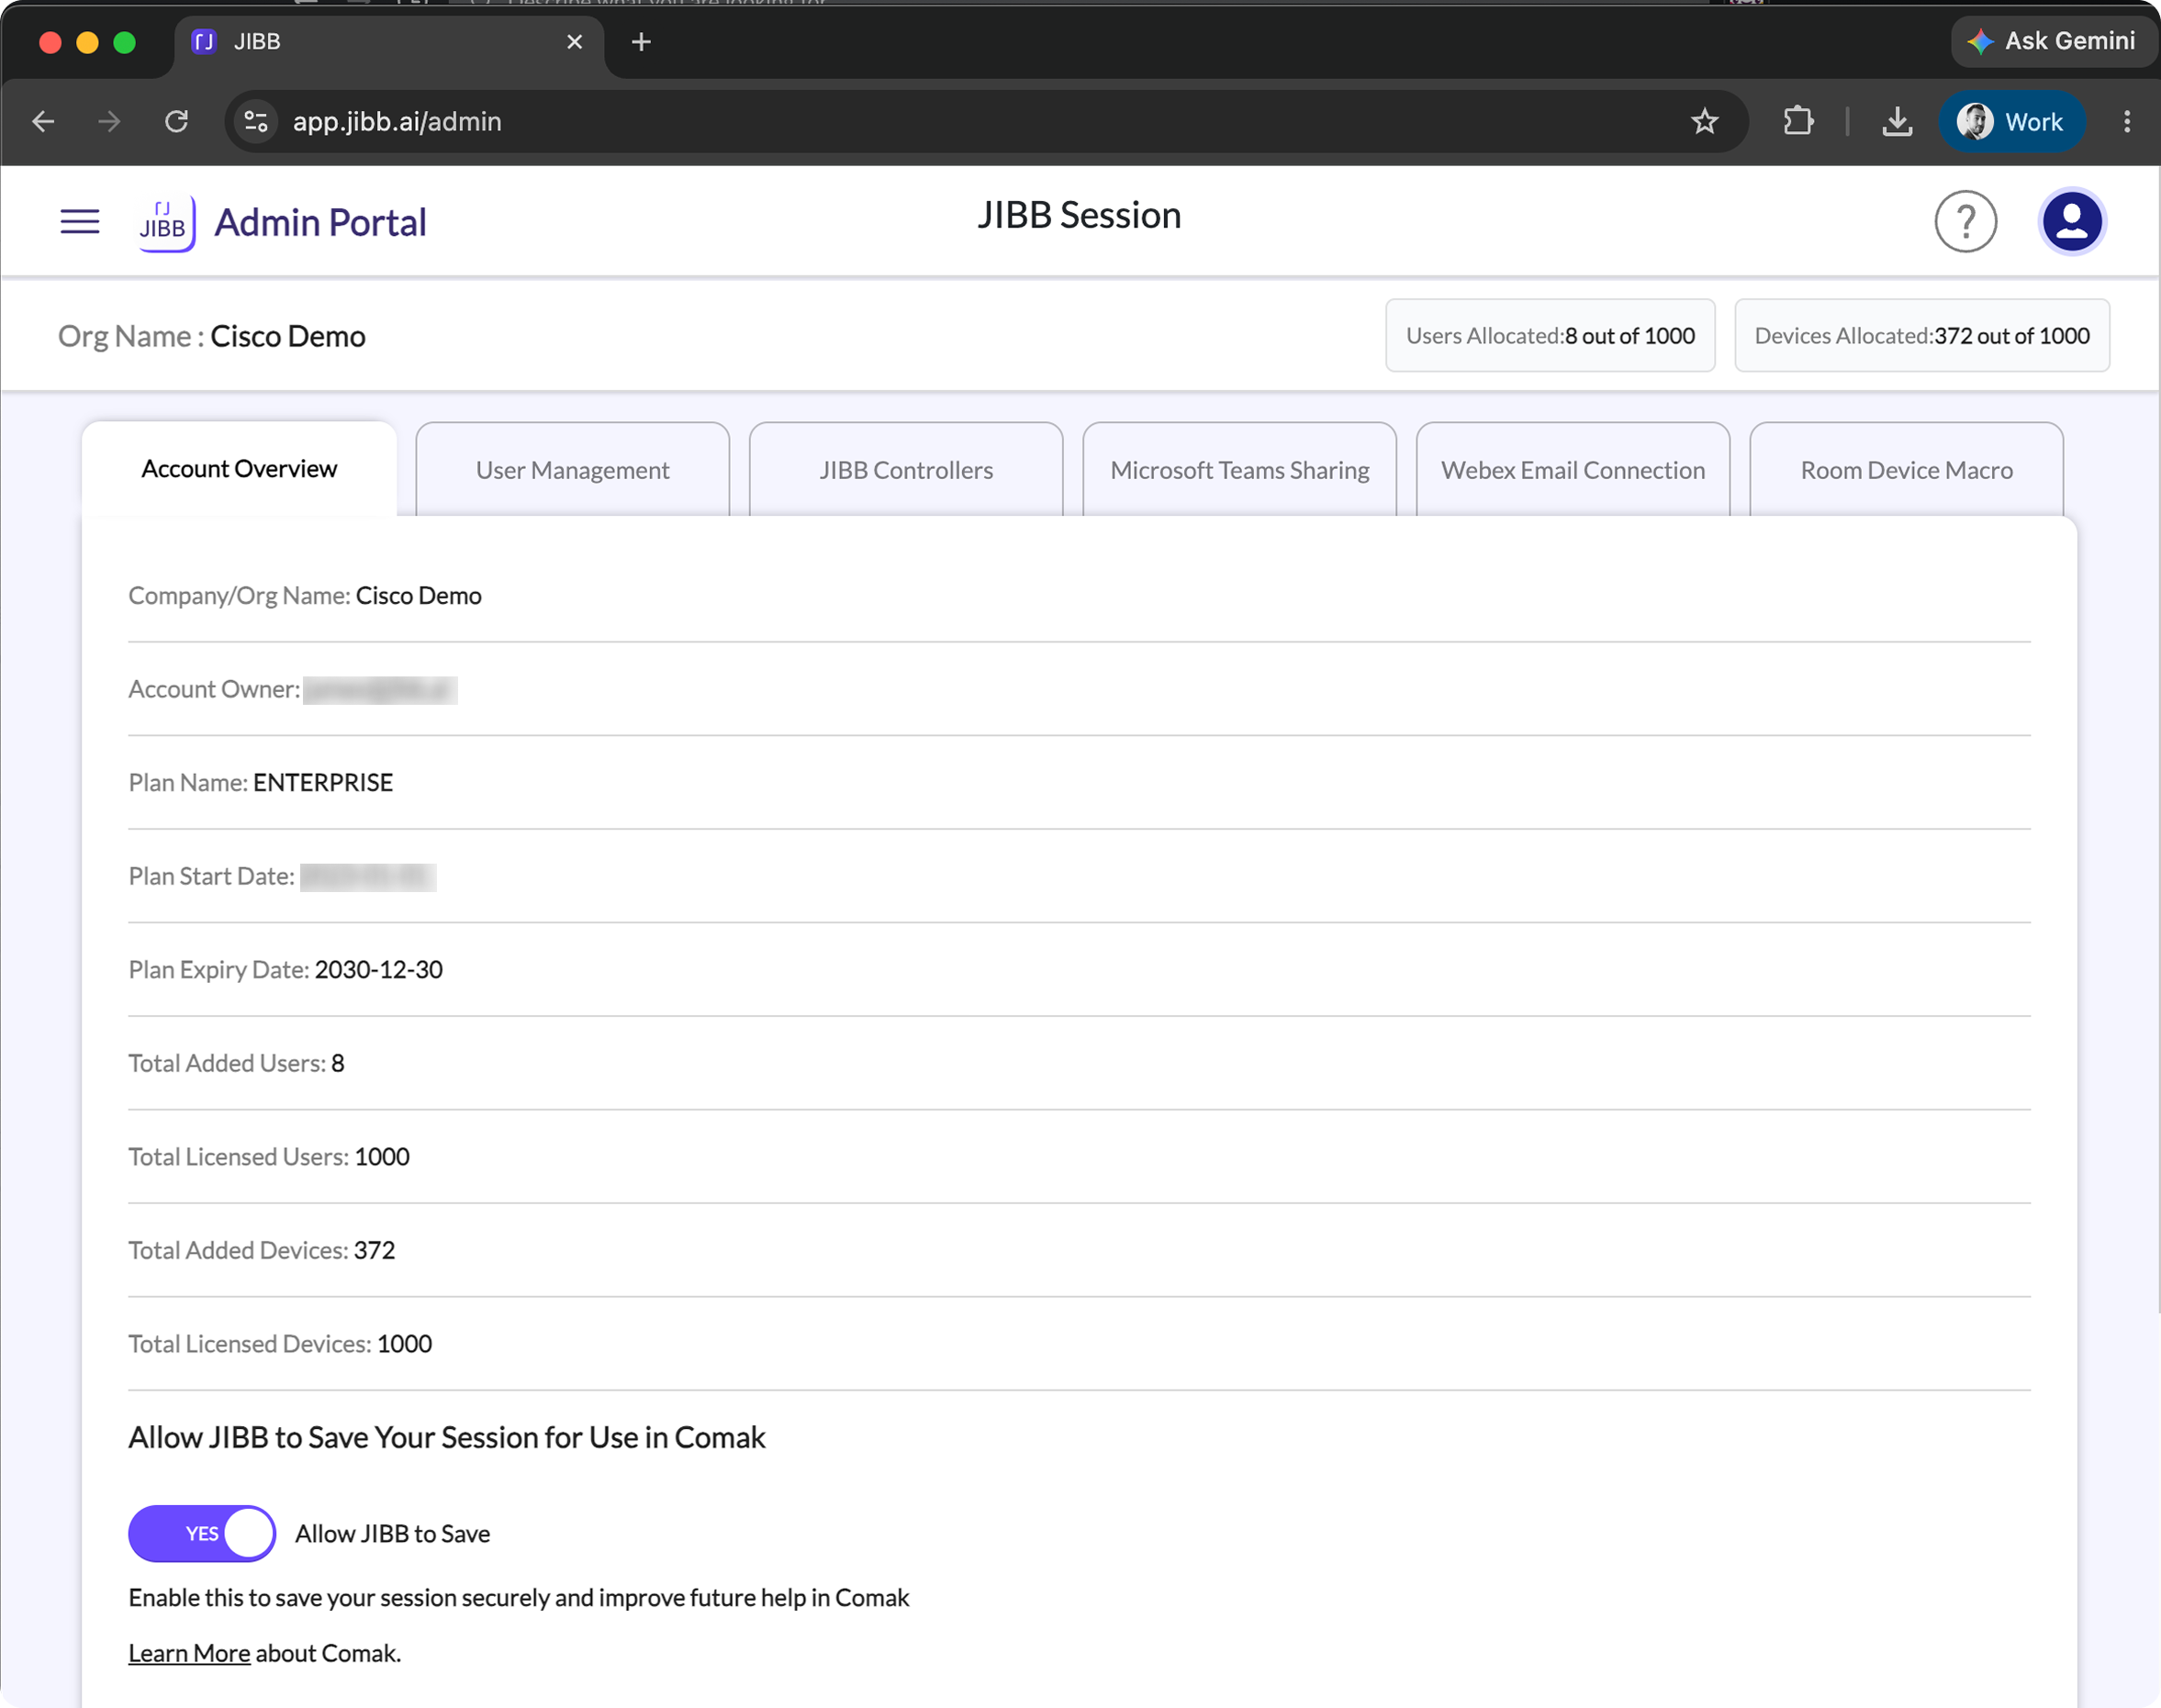The width and height of the screenshot is (2161, 1708).
Task: Bookmark the page with the star icon
Action: (x=1704, y=122)
